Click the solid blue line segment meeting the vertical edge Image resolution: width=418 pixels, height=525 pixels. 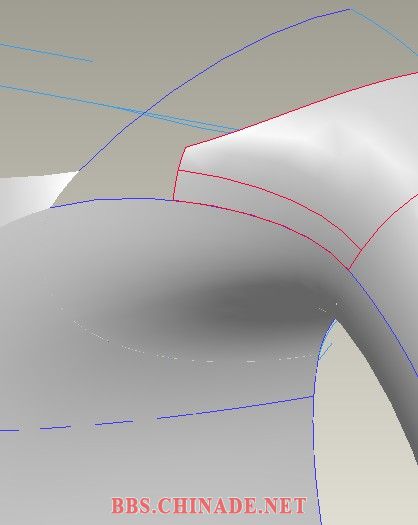click(234, 407)
